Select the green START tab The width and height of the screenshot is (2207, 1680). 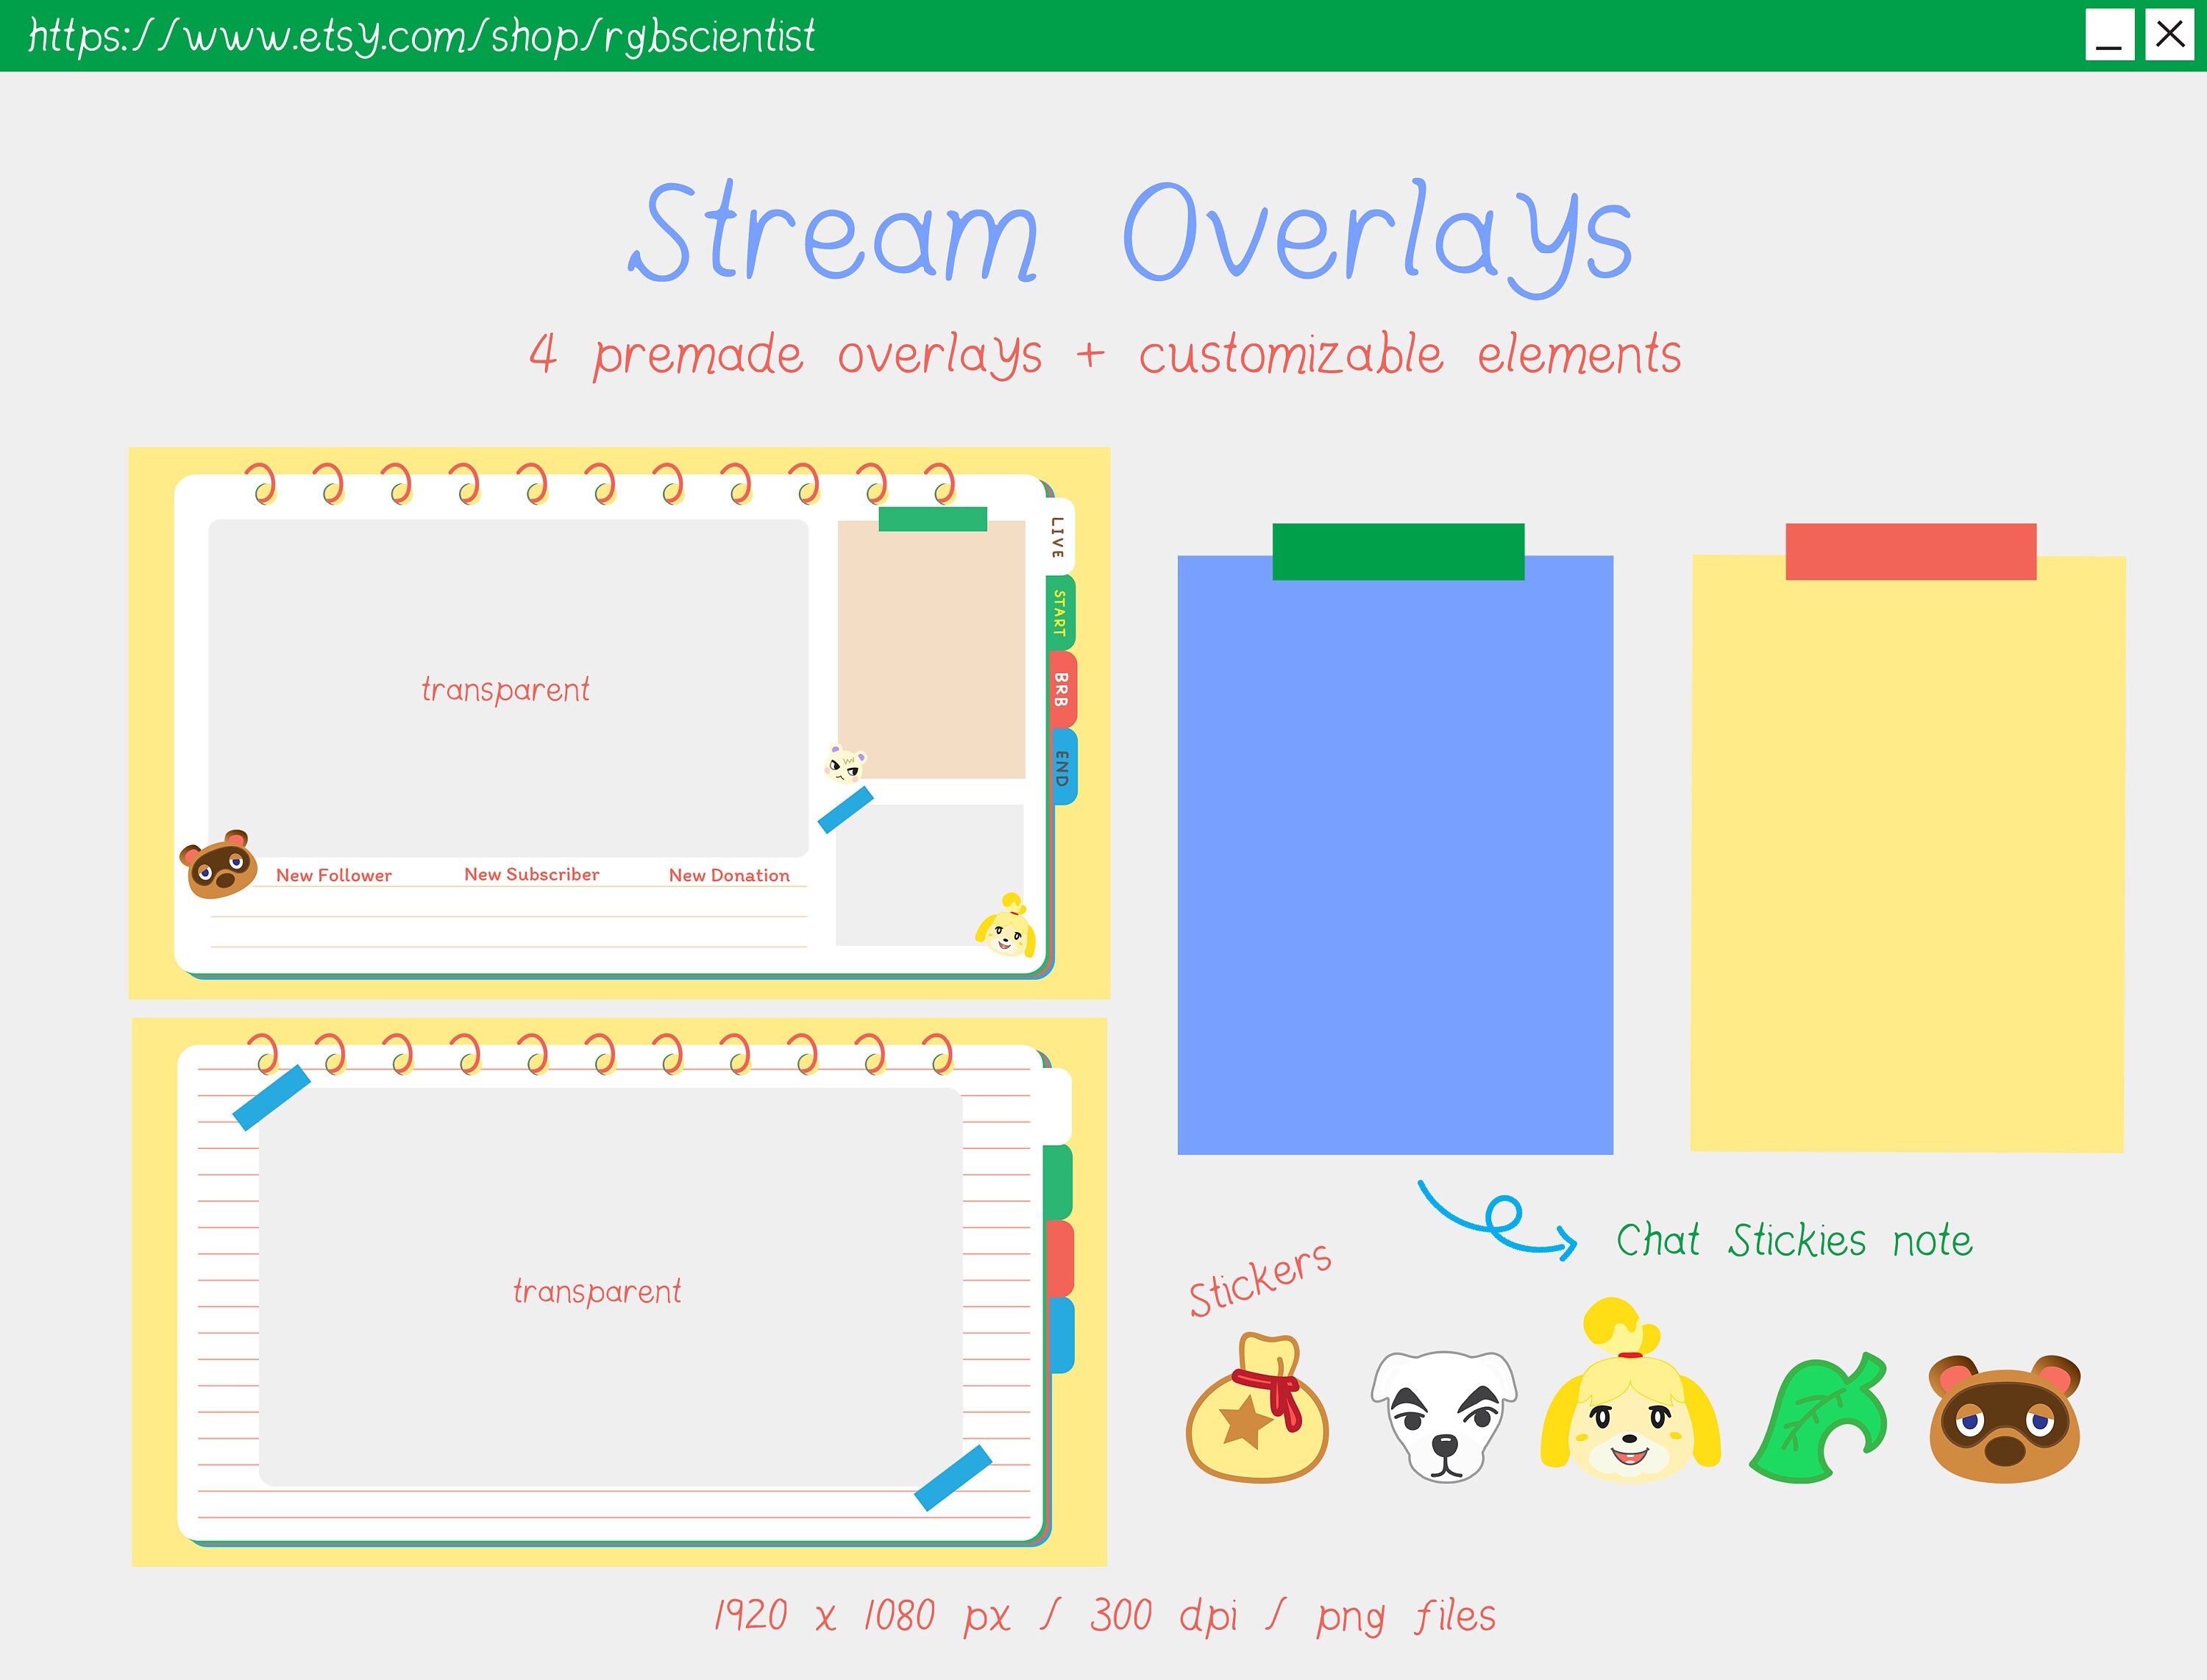point(1060,613)
